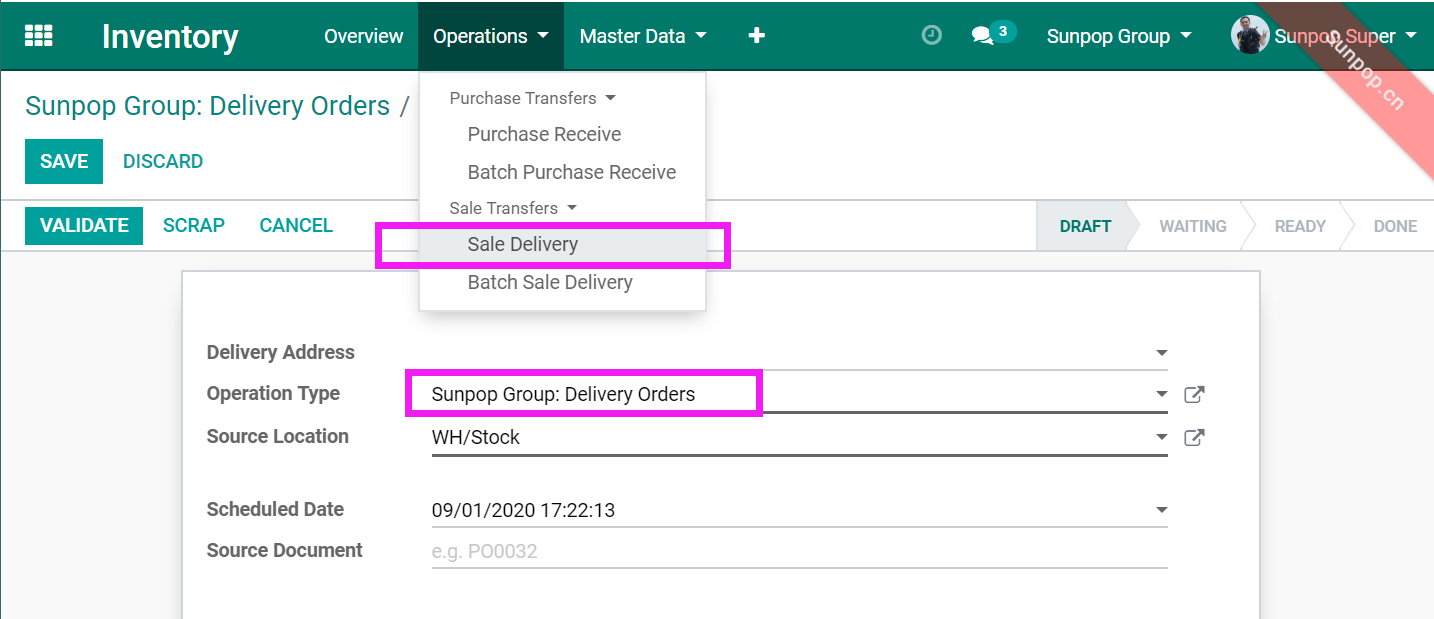This screenshot has width=1434, height=619.
Task: Click the unread messages badge showing 3
Action: point(1003,31)
